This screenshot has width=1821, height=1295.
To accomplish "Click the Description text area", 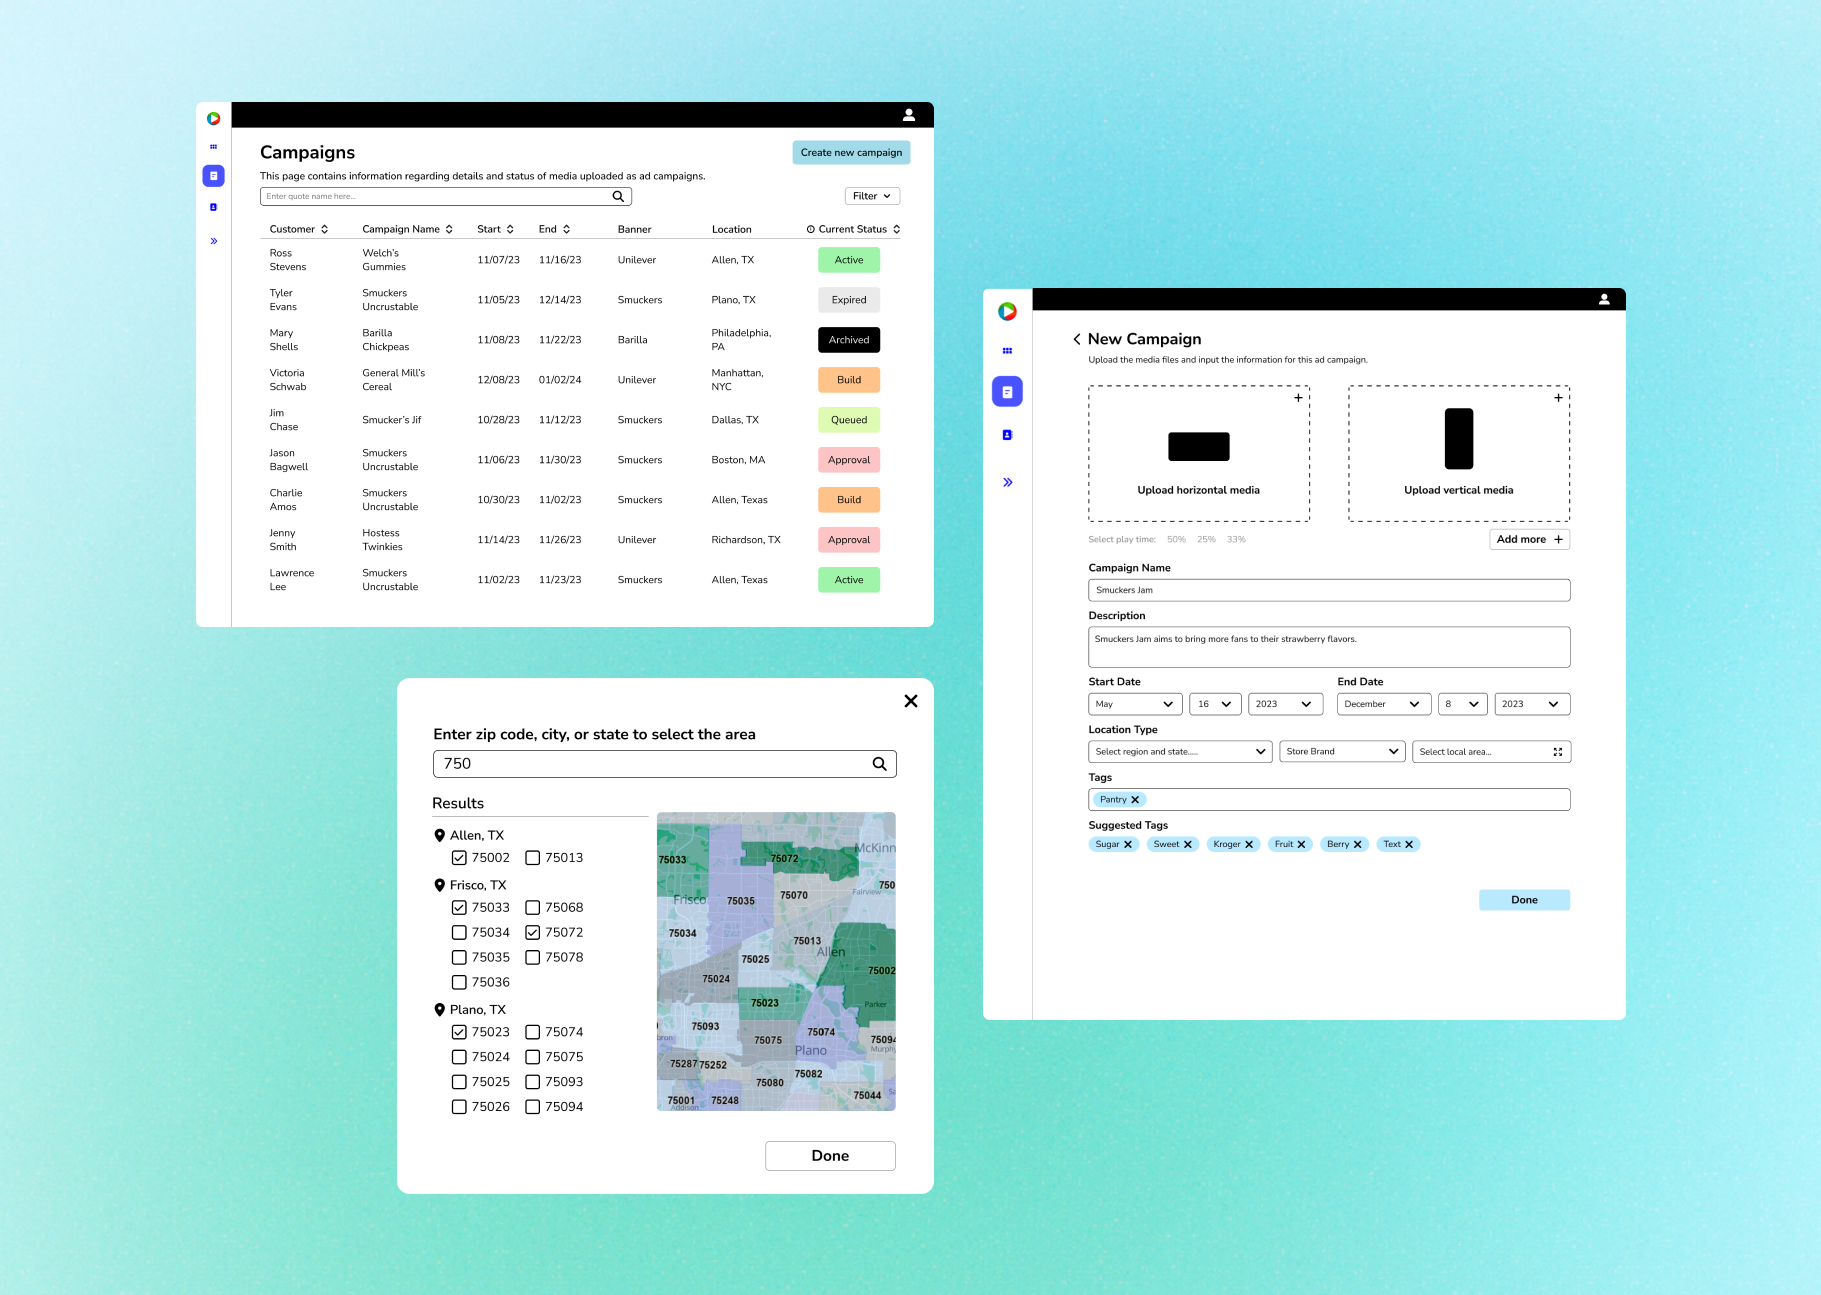I will [1329, 647].
